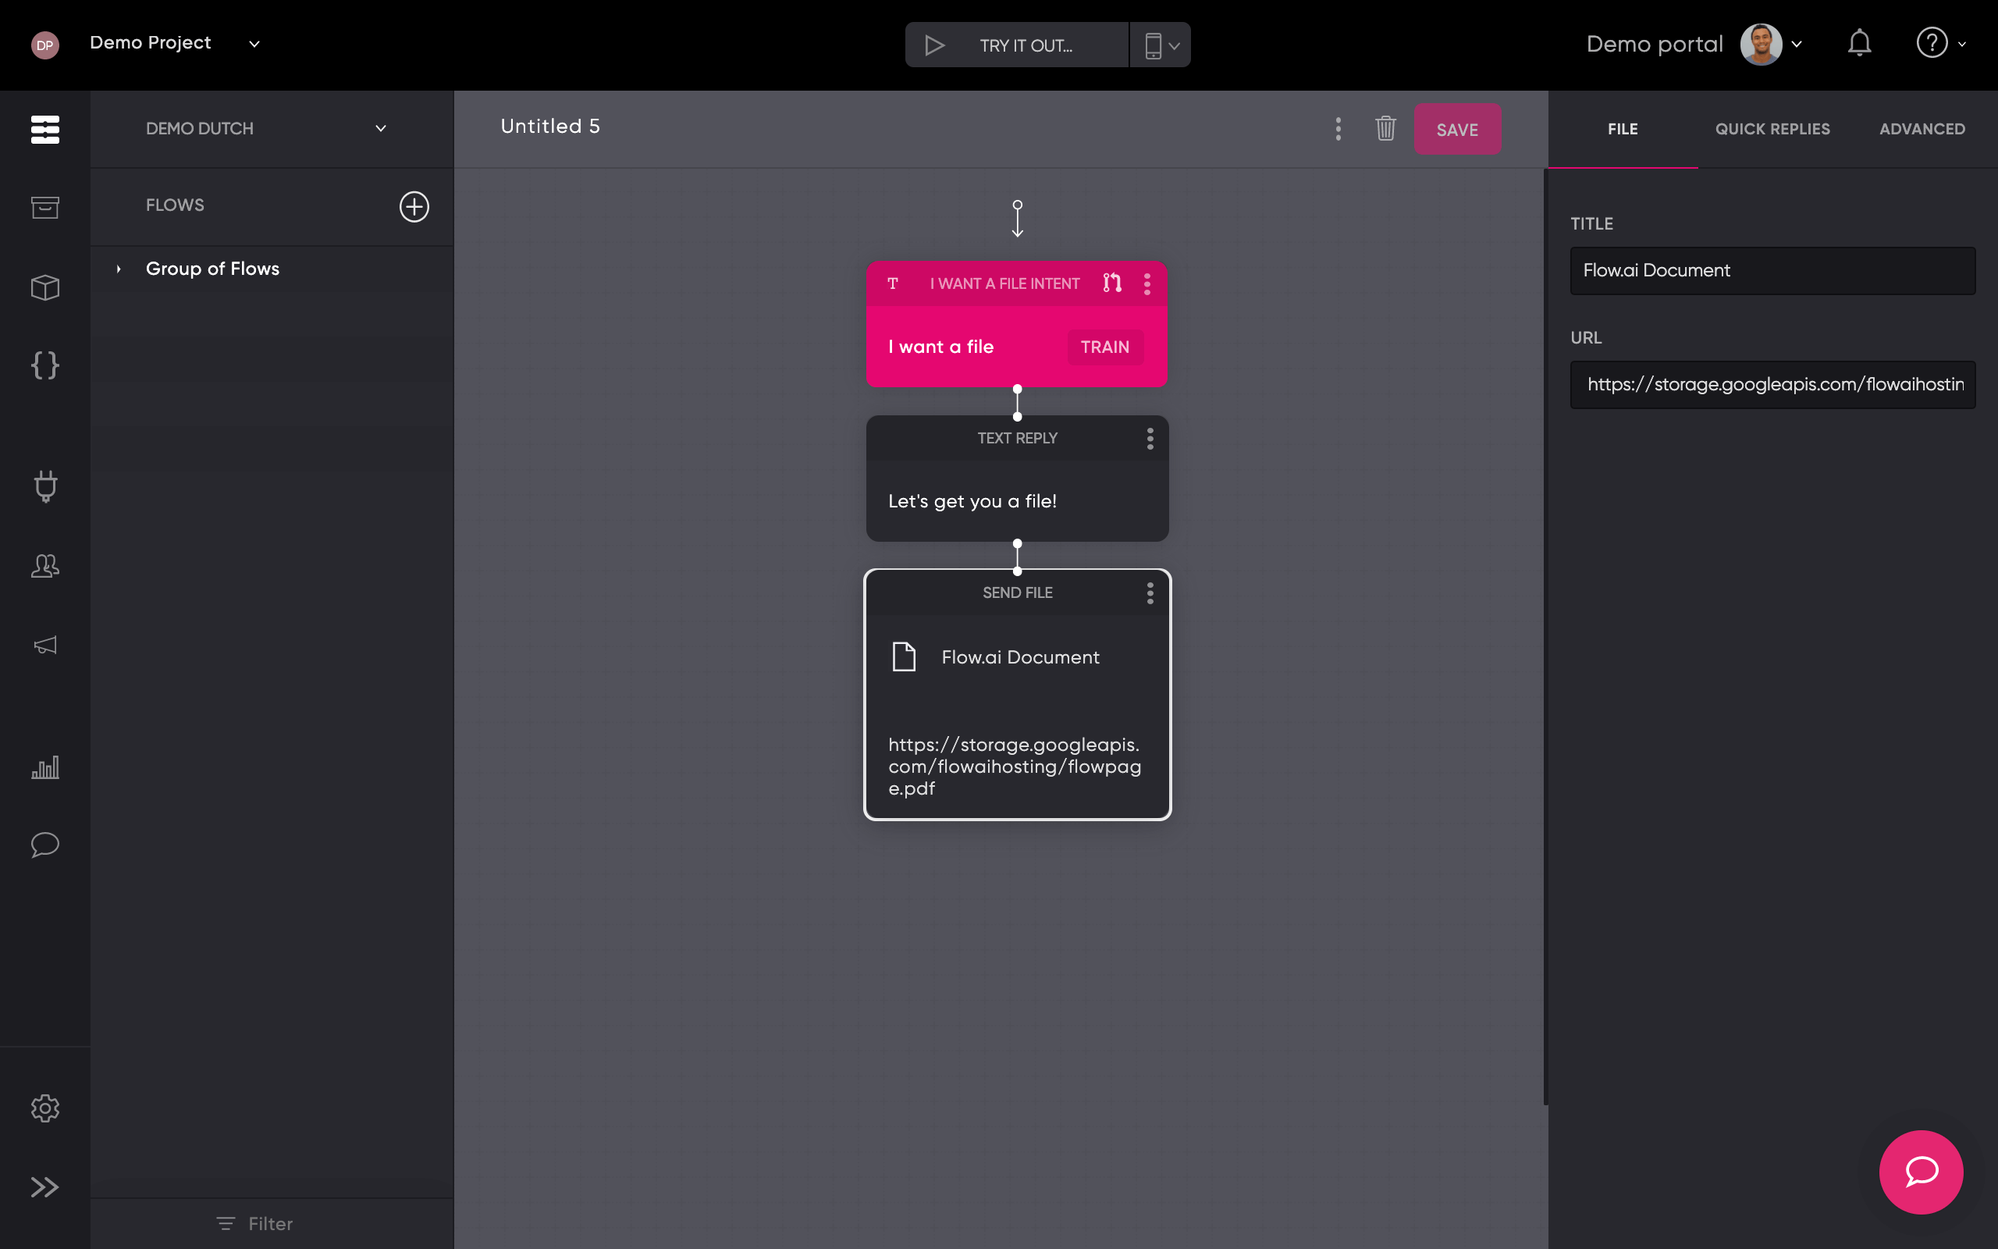Click the trash delete flow icon
1998x1249 pixels.
point(1385,128)
